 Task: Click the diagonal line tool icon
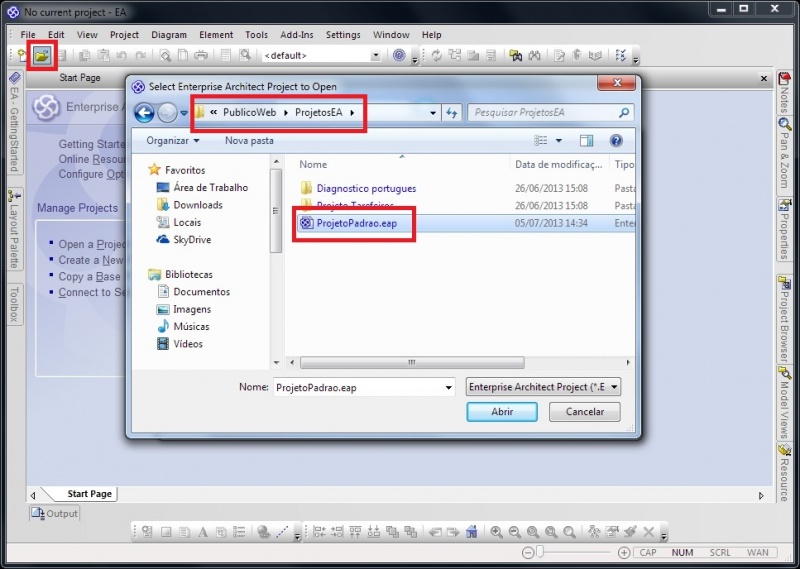click(x=282, y=532)
